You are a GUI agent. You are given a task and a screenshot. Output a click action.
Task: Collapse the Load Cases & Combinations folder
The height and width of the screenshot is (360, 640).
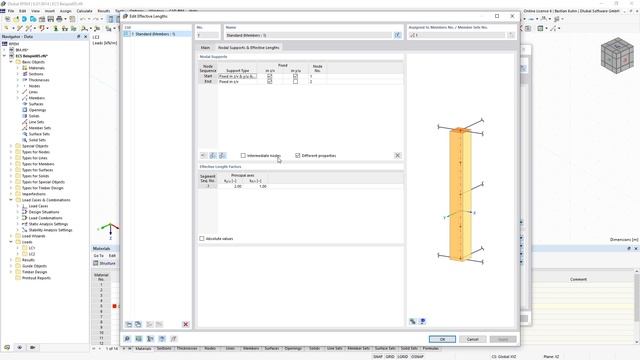[11, 200]
